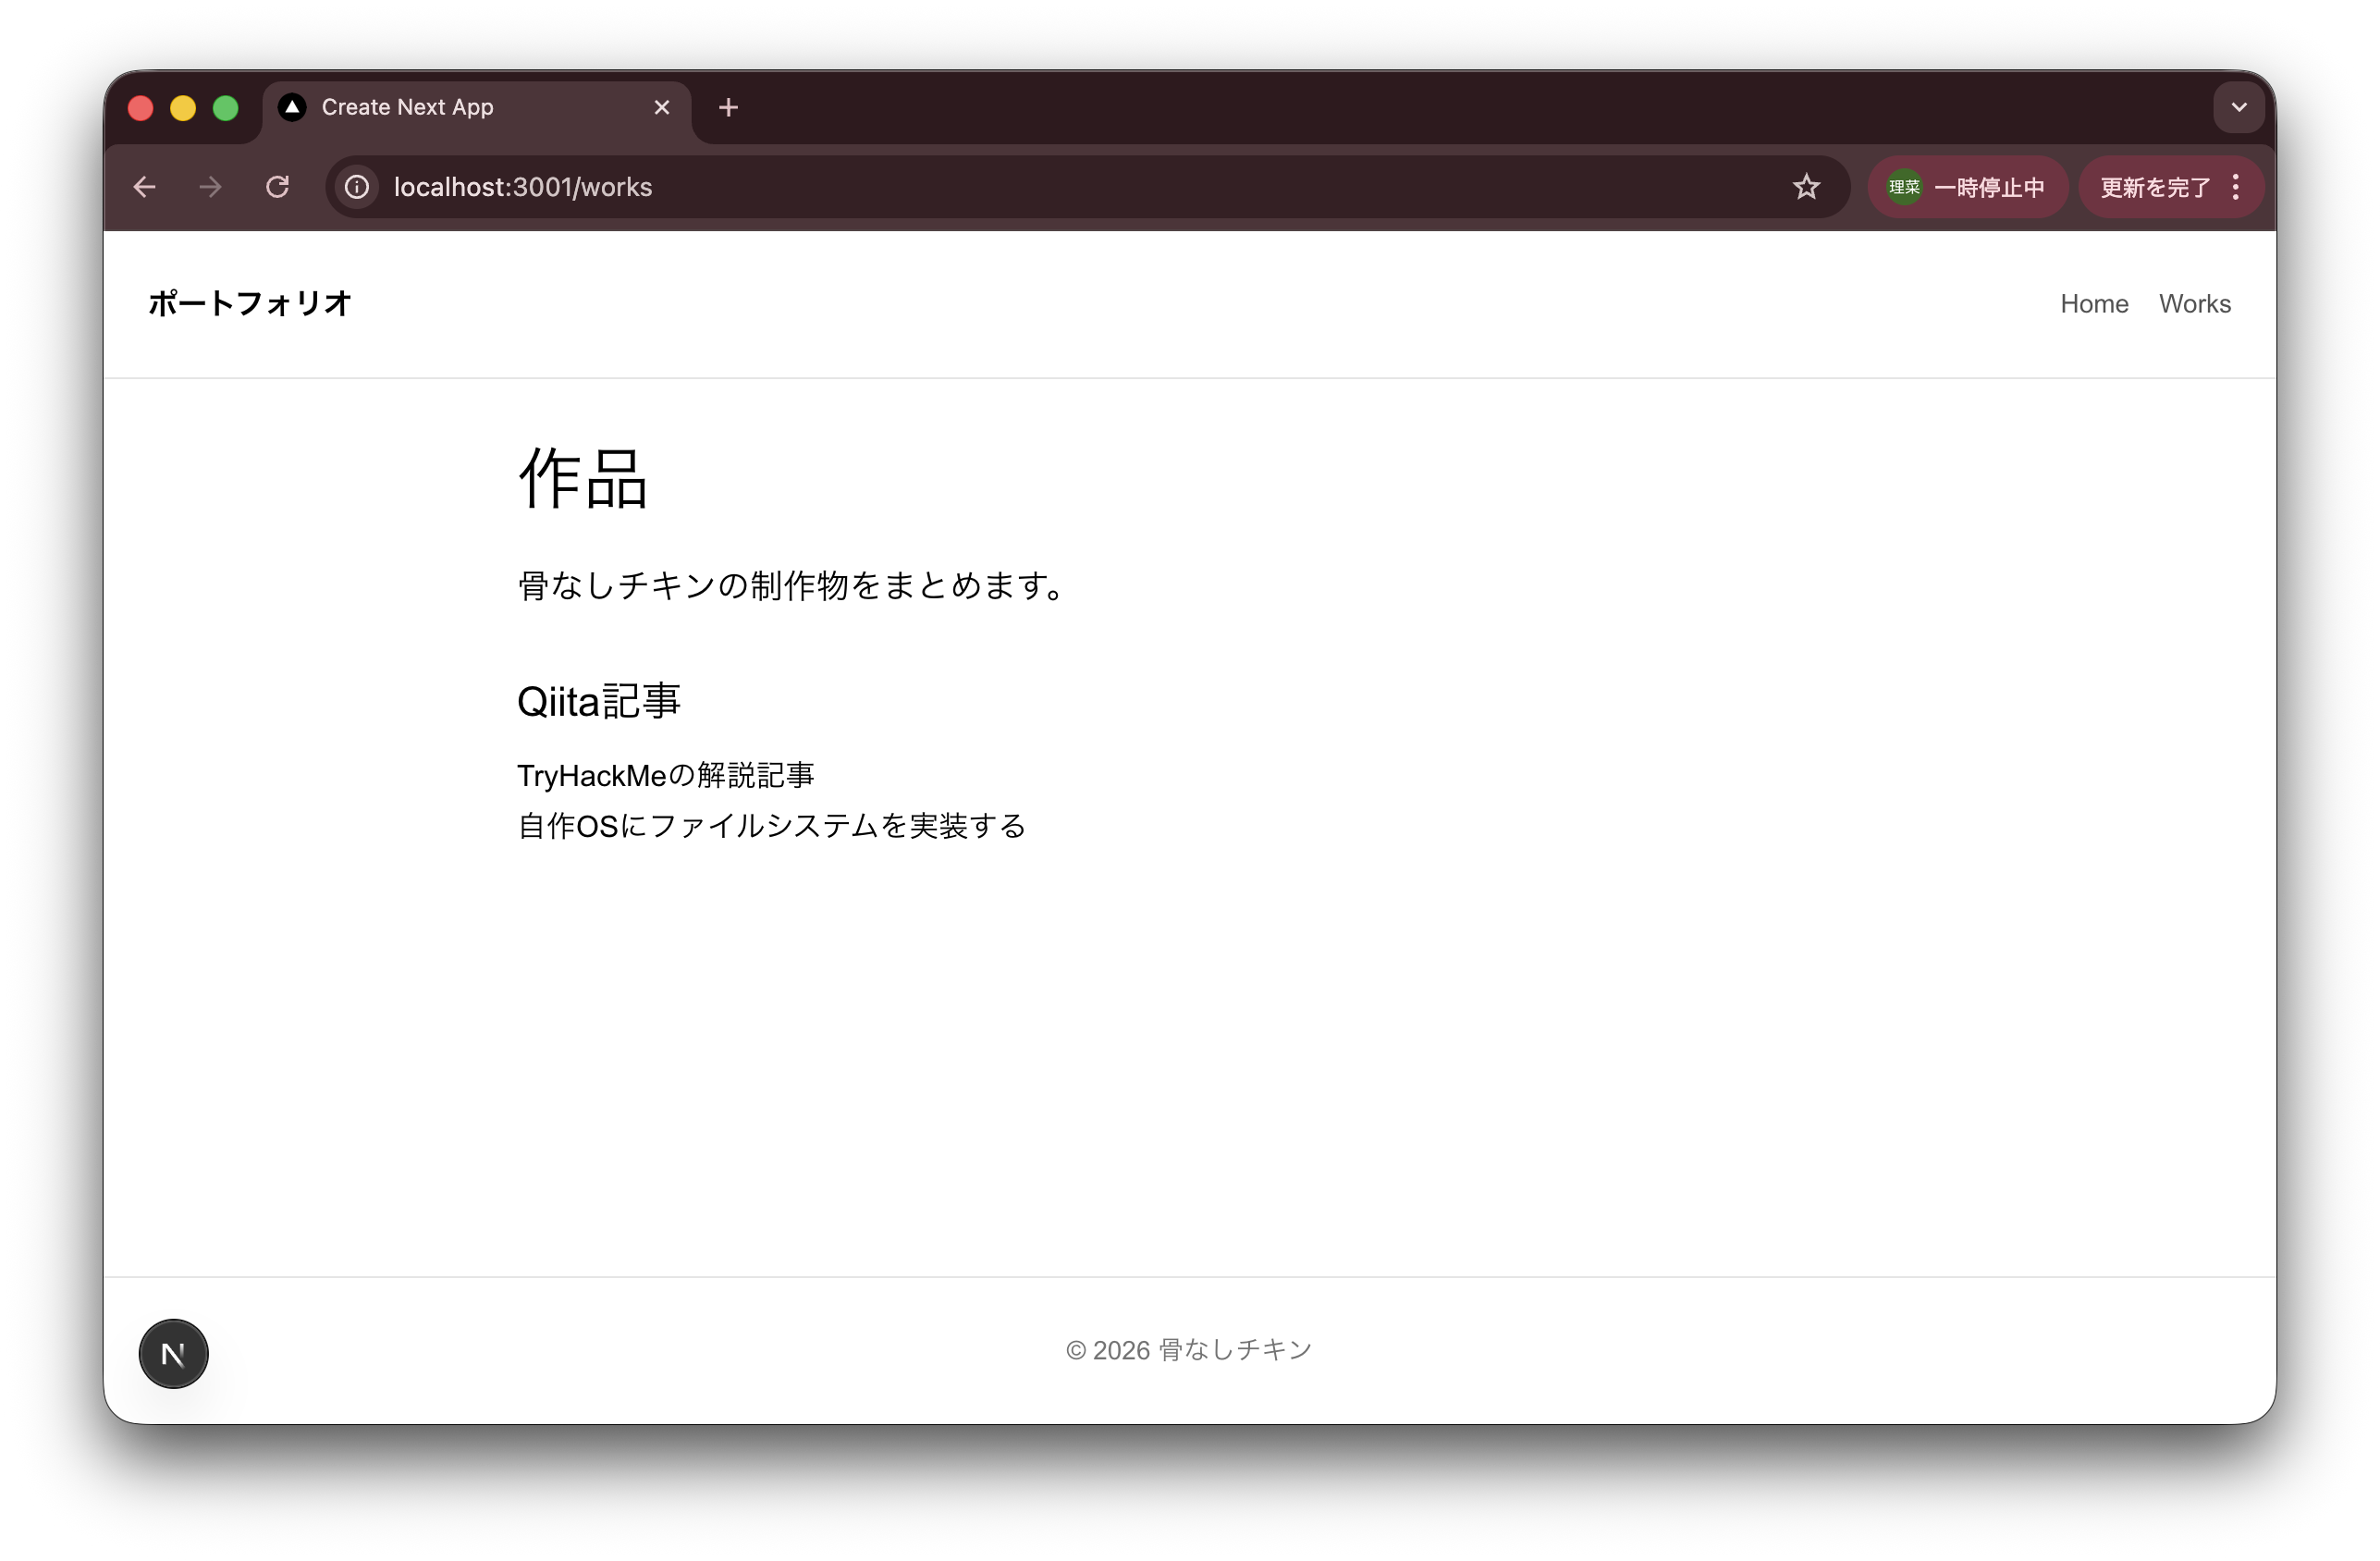This screenshot has width=2380, height=1561.
Task: Open a new browser tab
Action: coord(728,107)
